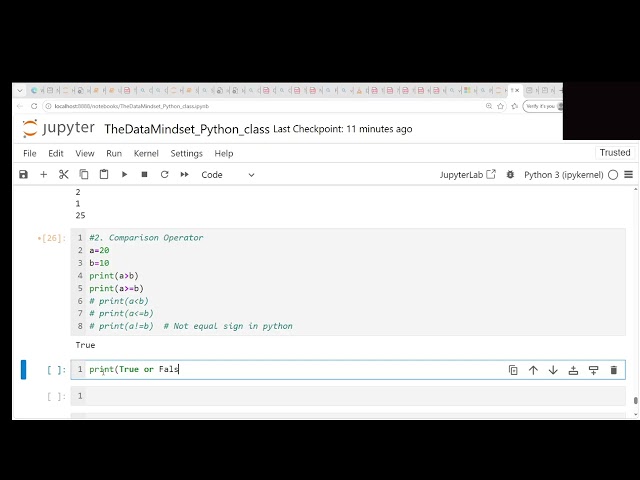The height and width of the screenshot is (480, 640).
Task: Copy selected cell toolbar icon
Action: click(84, 175)
